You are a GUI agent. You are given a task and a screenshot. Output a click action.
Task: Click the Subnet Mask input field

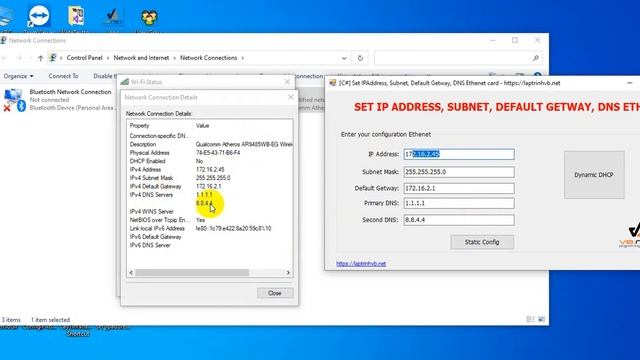(459, 172)
